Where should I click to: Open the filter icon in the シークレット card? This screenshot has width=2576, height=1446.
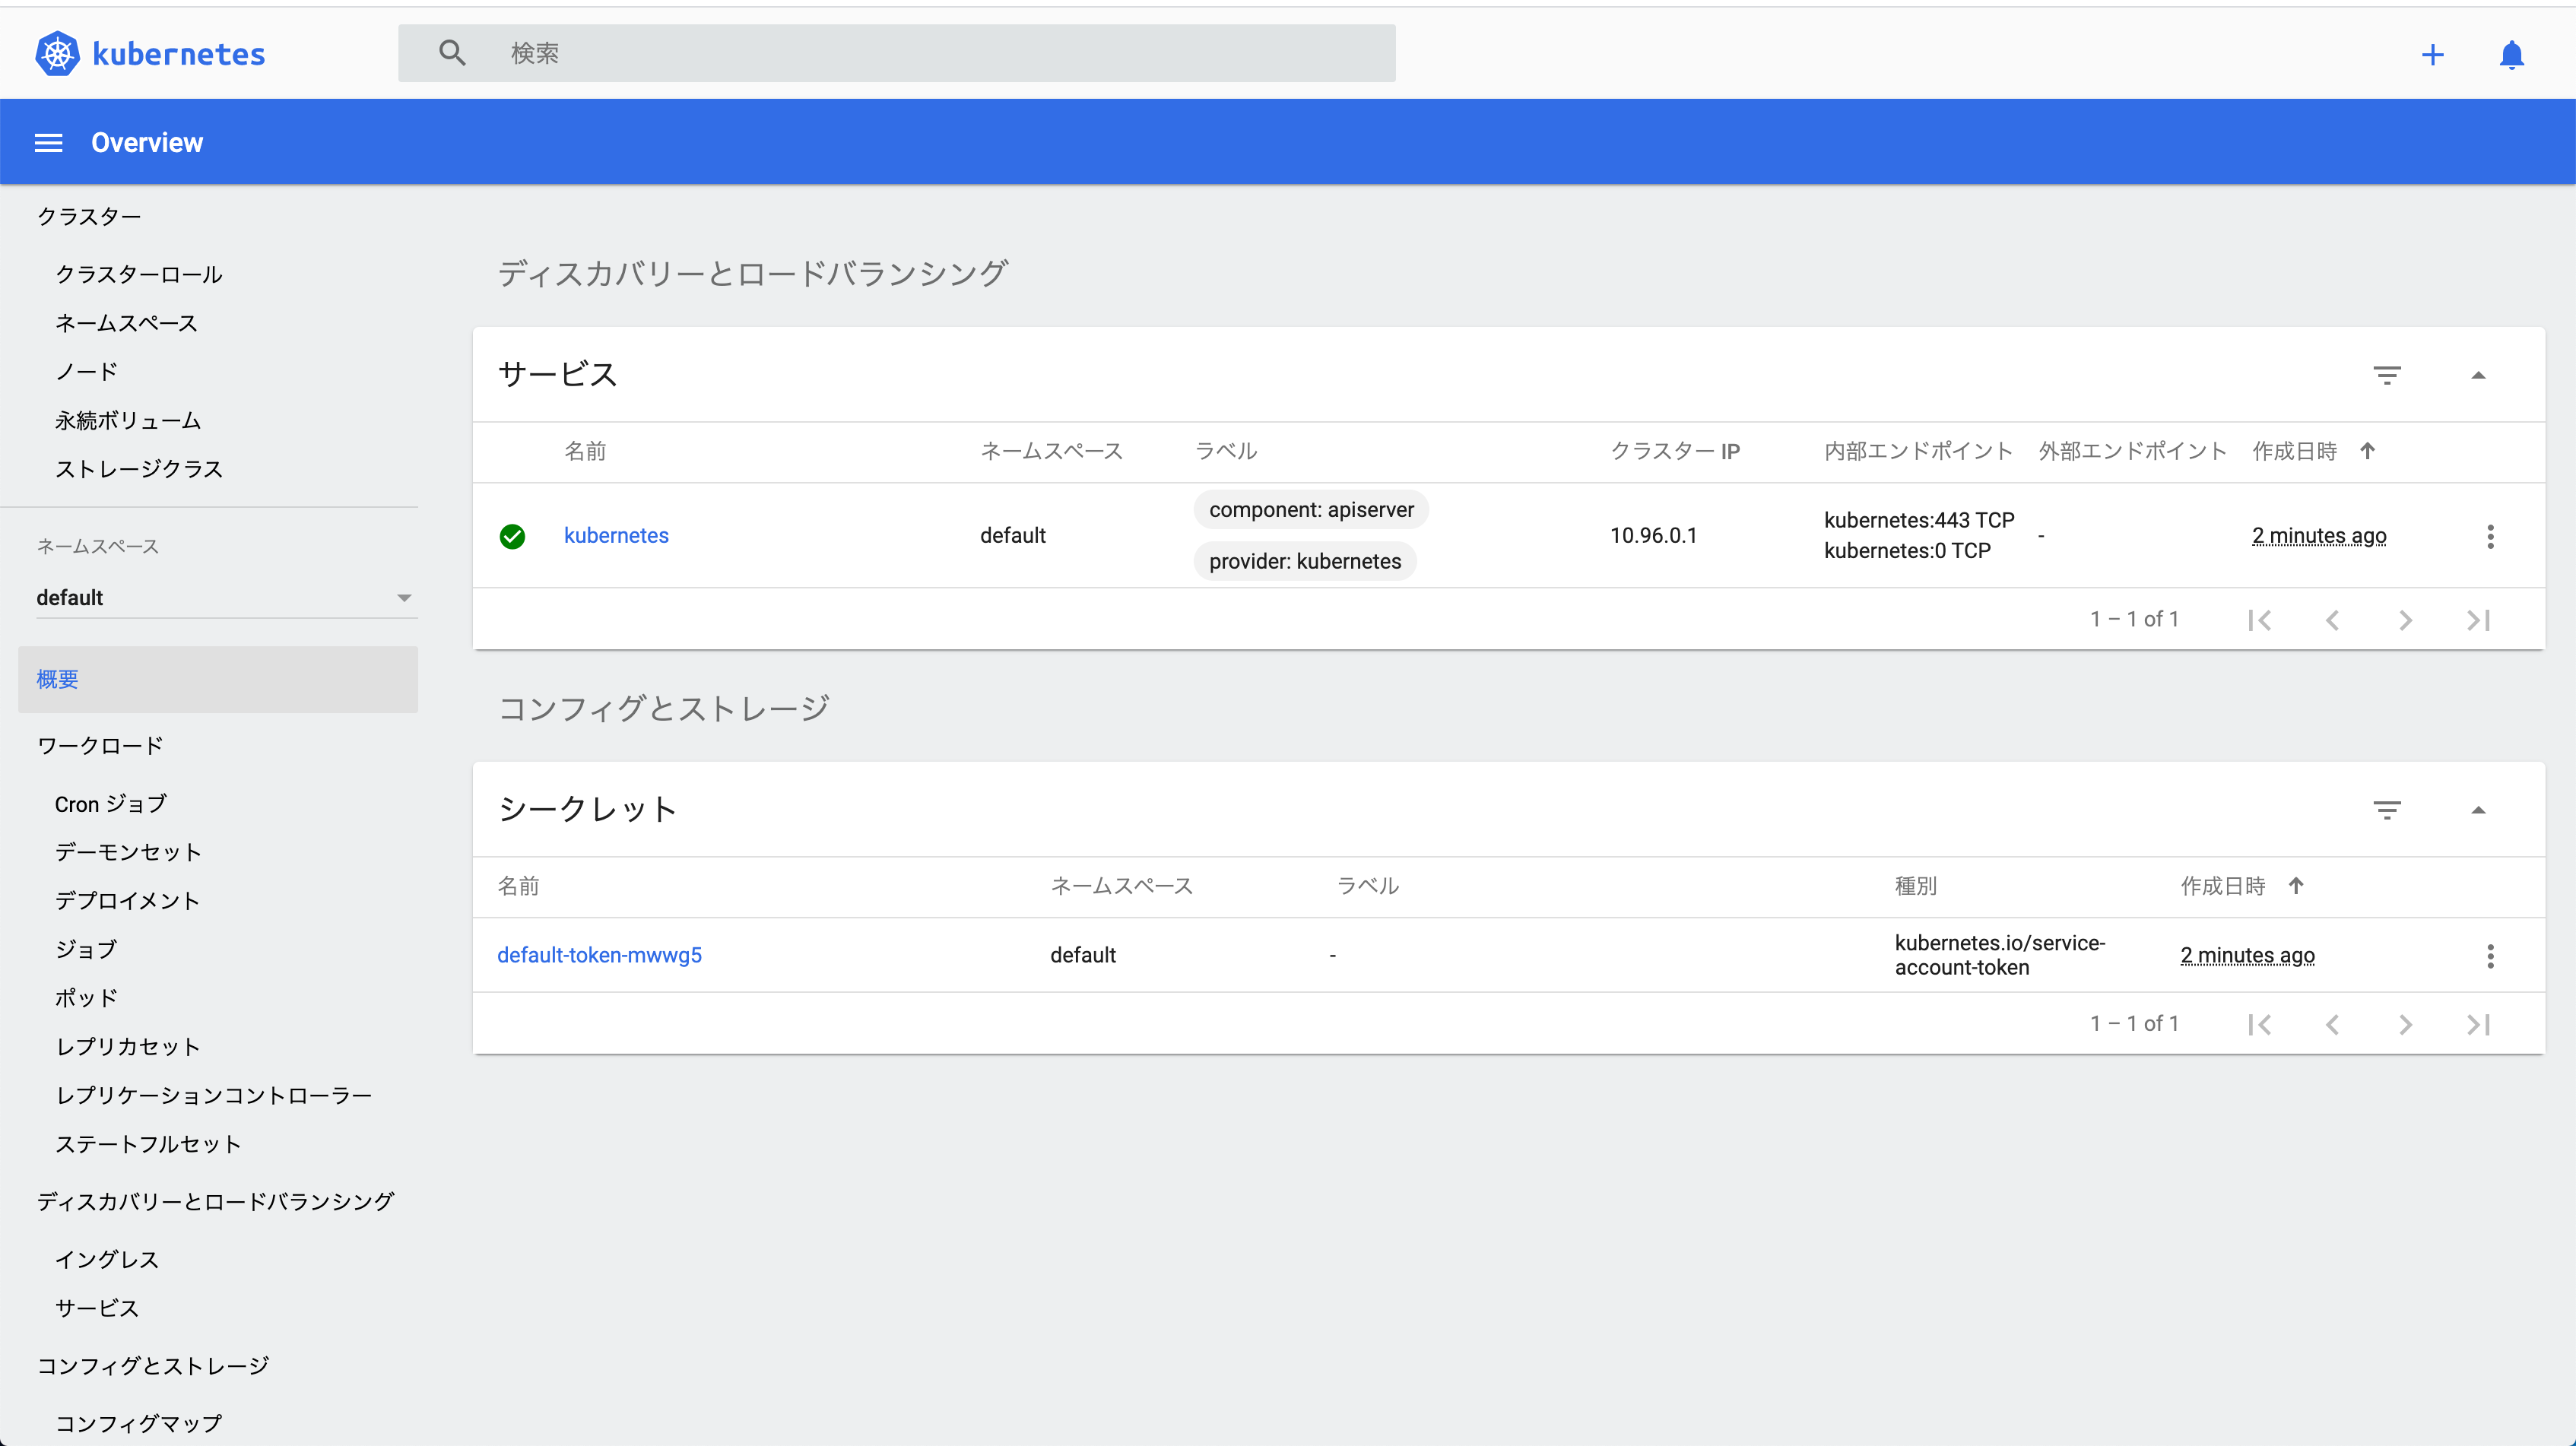pos(2386,810)
